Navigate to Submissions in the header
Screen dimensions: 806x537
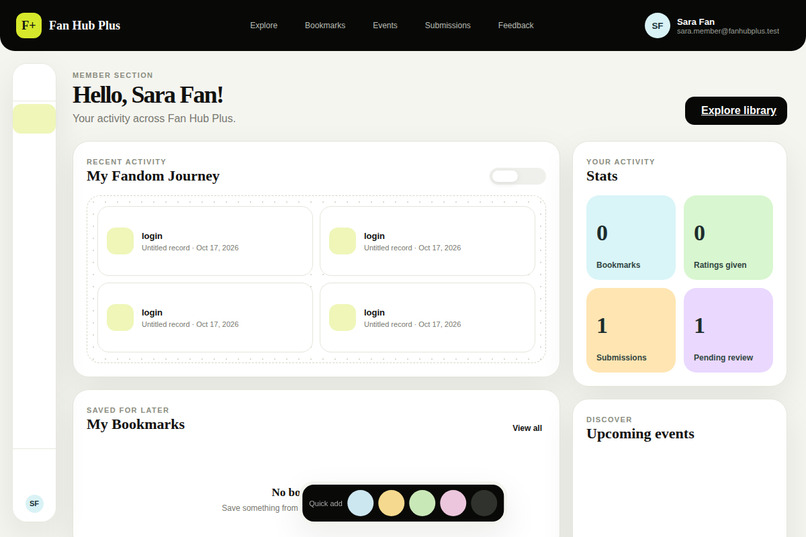[448, 25]
